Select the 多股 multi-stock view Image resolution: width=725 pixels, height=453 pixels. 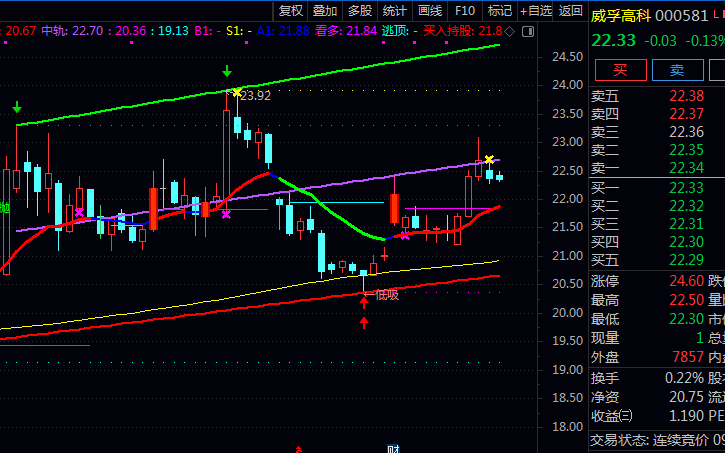360,11
